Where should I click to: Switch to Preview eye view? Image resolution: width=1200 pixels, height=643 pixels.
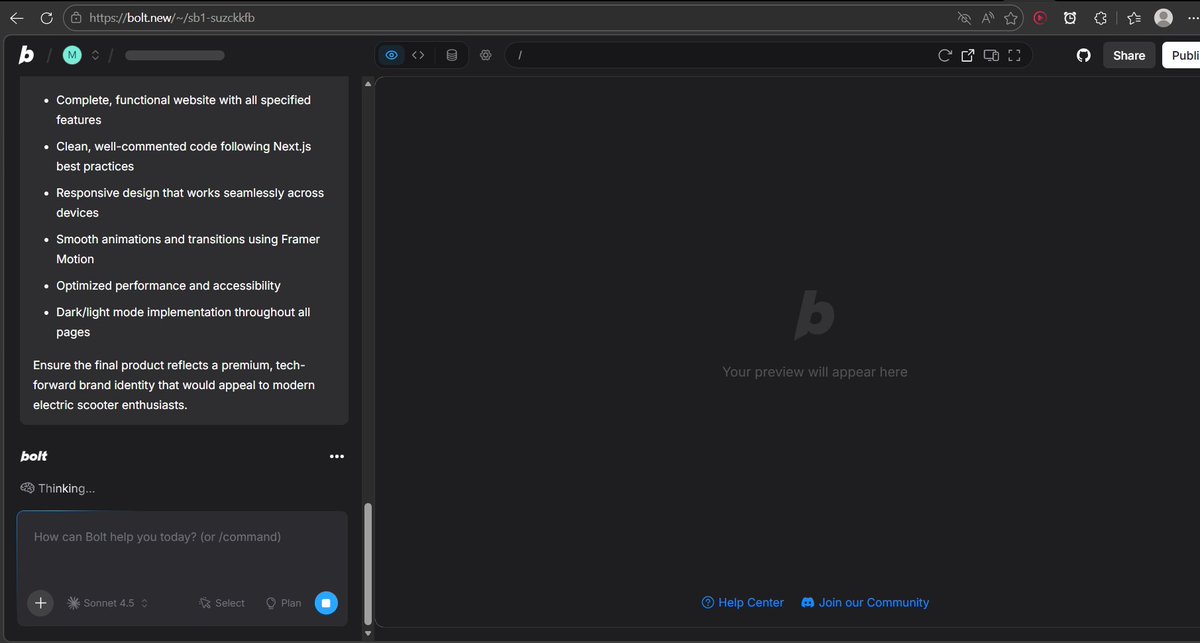tap(392, 55)
